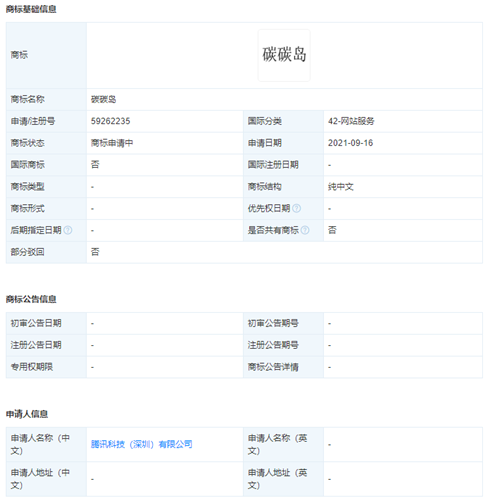
Task: Select the status value 商标申请中
Action: (112, 143)
